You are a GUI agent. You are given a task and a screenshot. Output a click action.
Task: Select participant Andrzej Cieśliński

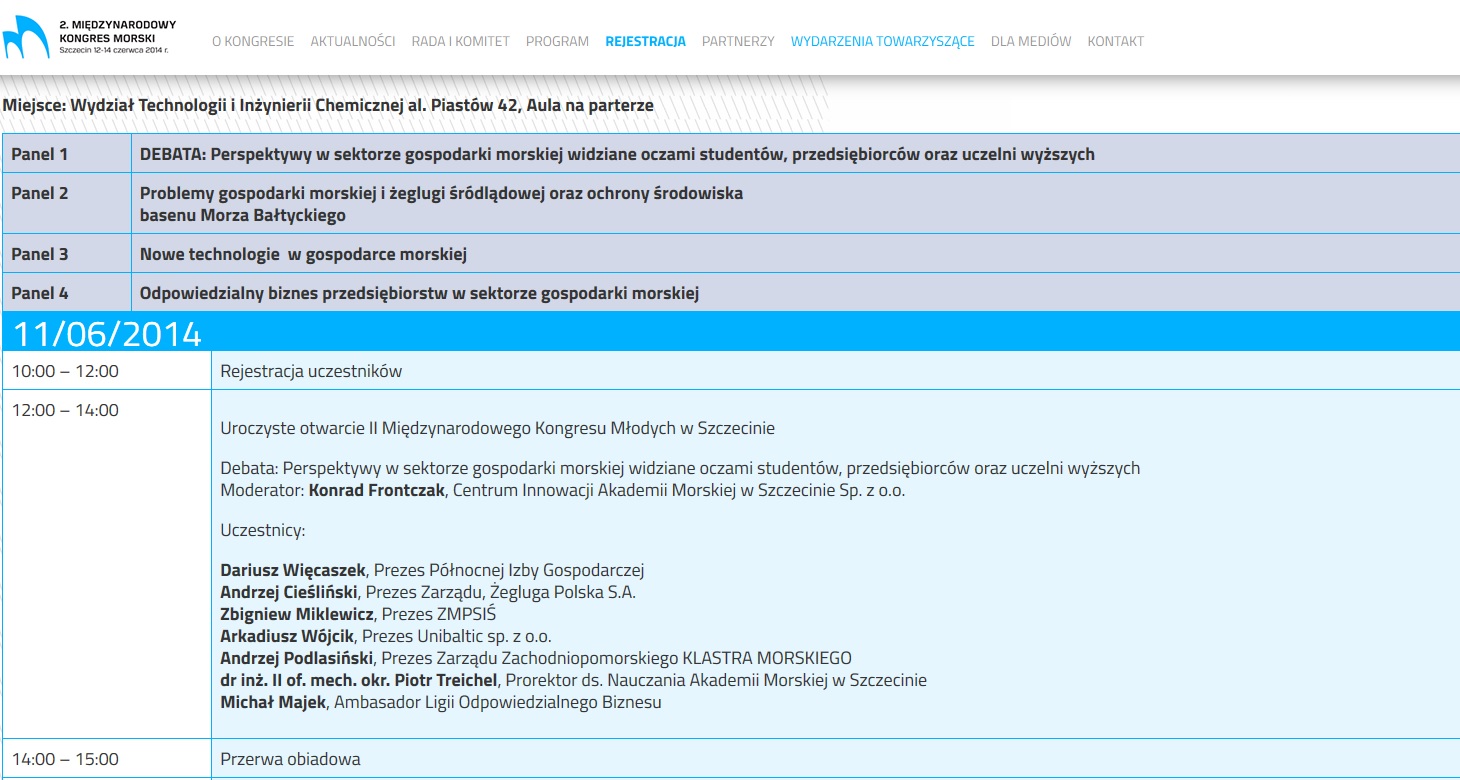289,592
